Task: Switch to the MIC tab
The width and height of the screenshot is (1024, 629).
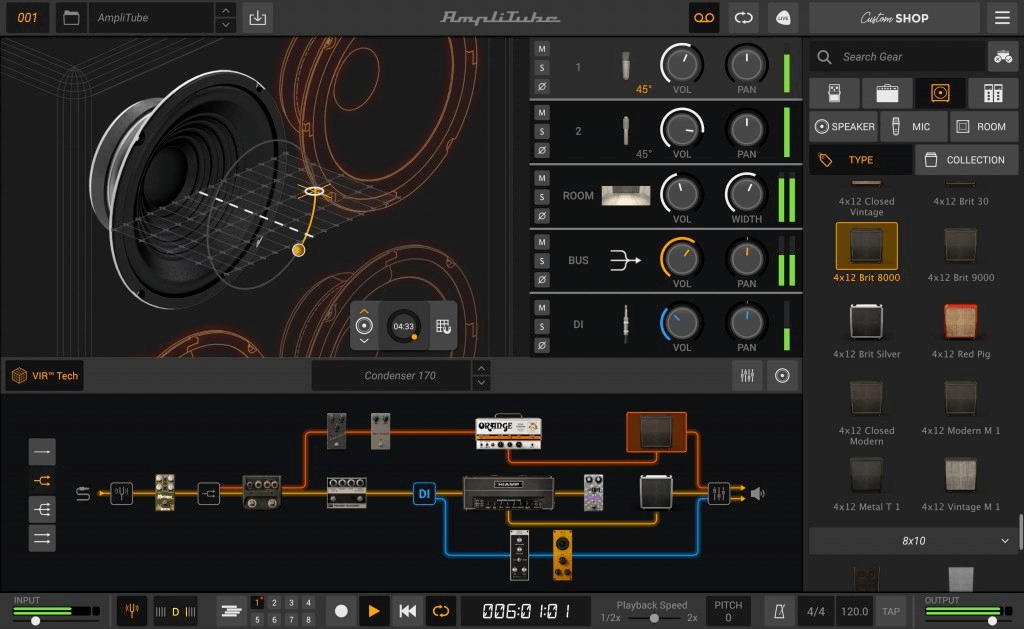Action: pyautogui.click(x=913, y=127)
